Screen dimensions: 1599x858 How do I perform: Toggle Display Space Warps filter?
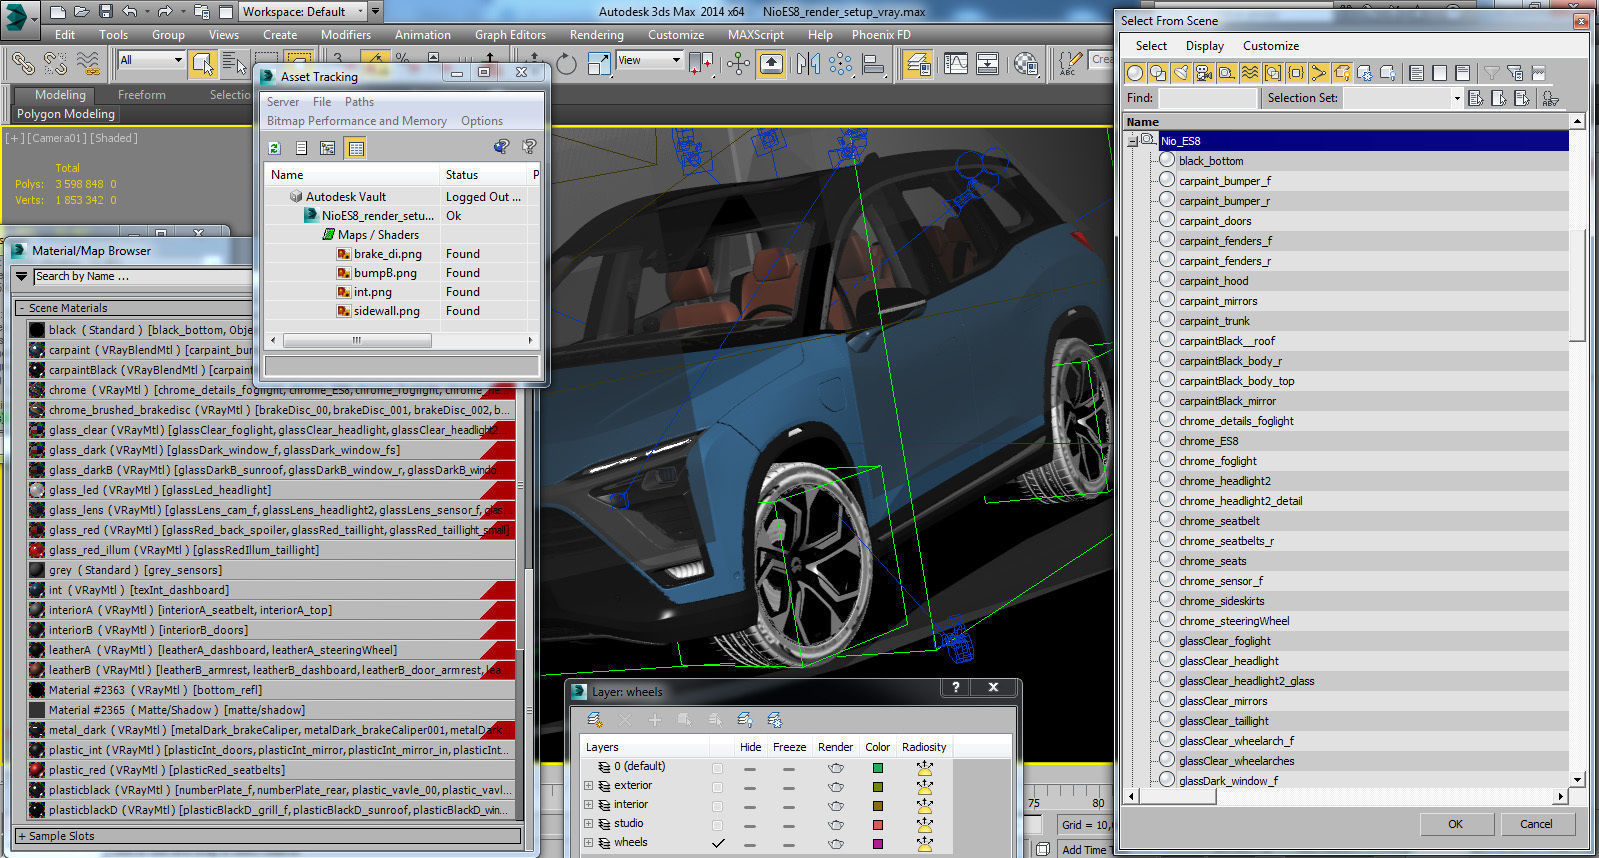tap(1249, 73)
